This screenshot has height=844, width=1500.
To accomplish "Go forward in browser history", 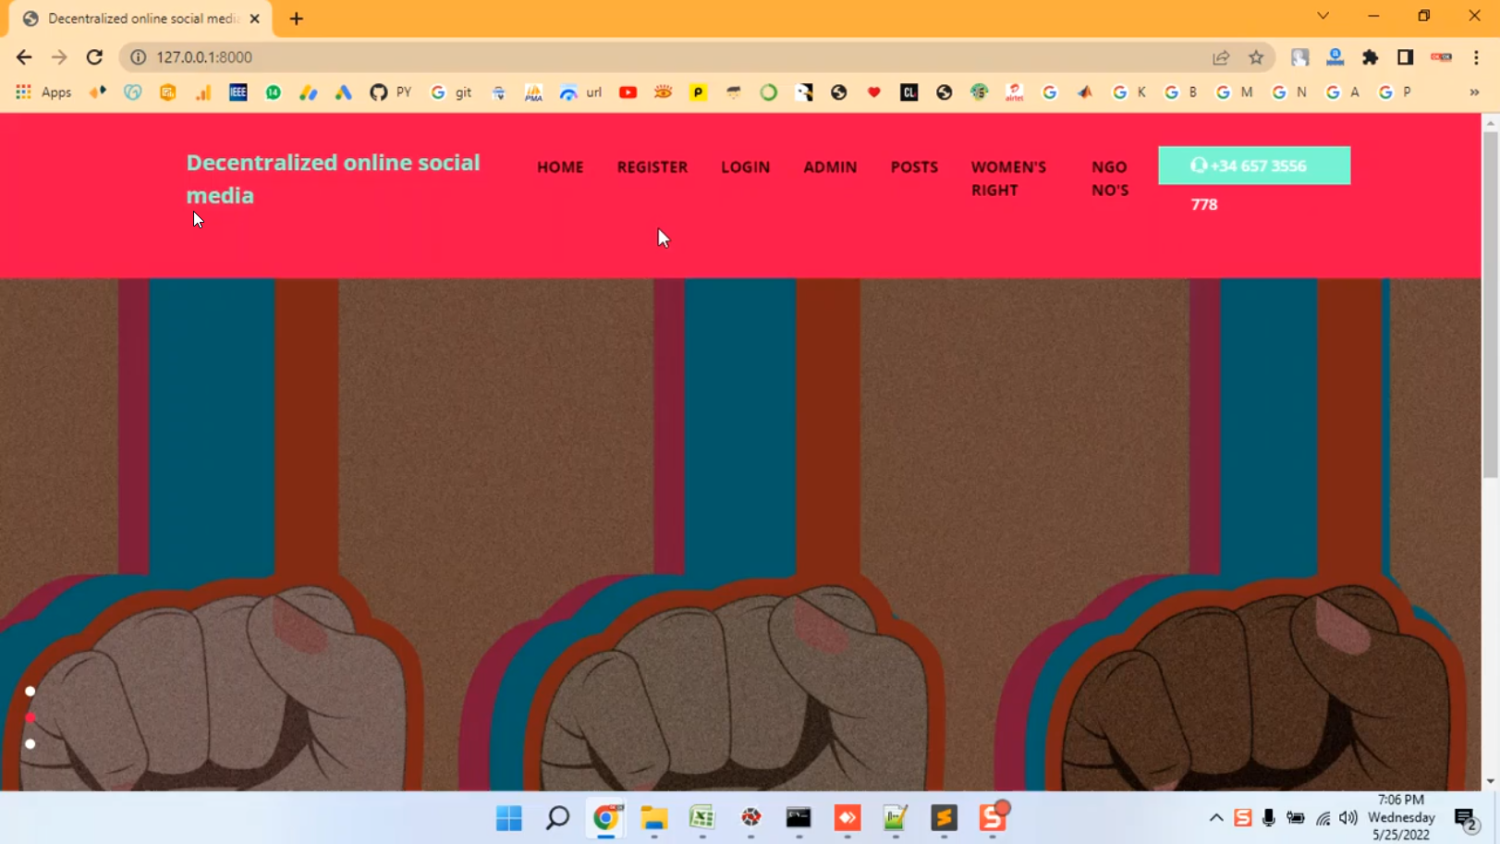I will (59, 57).
